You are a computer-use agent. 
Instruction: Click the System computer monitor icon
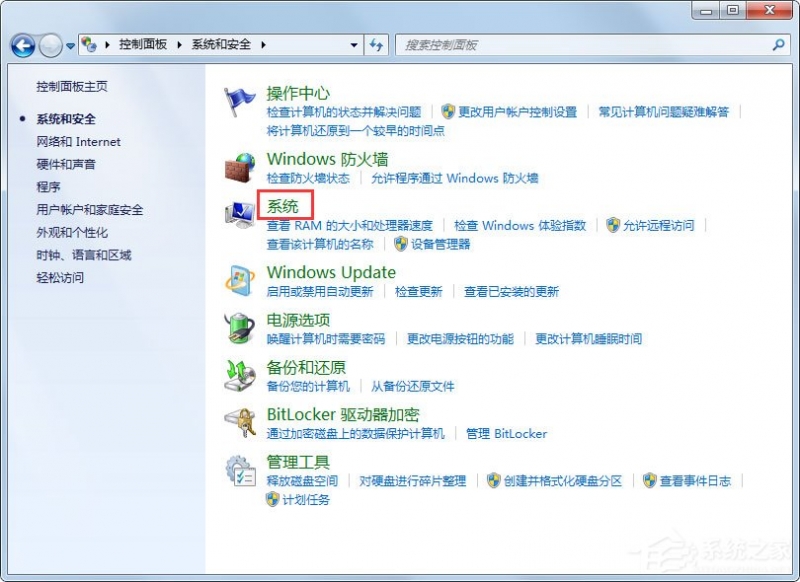(x=239, y=215)
